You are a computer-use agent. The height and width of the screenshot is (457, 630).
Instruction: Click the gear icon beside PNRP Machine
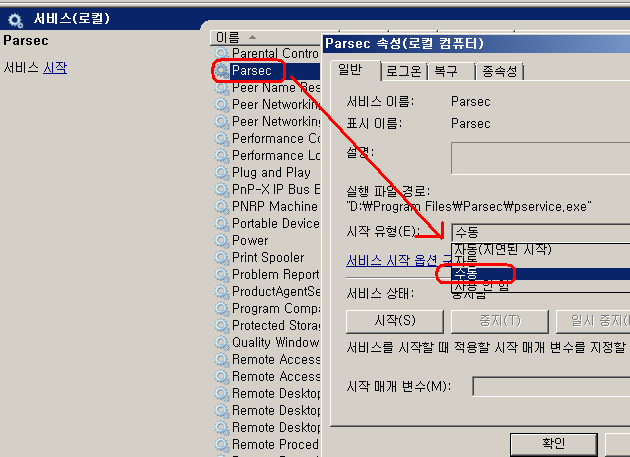point(221,207)
